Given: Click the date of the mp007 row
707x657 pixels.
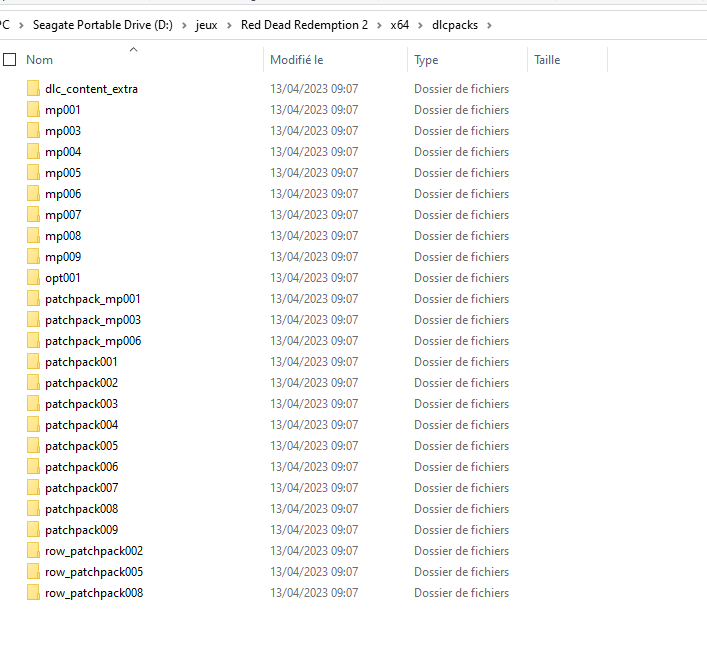Looking at the screenshot, I should pos(314,215).
